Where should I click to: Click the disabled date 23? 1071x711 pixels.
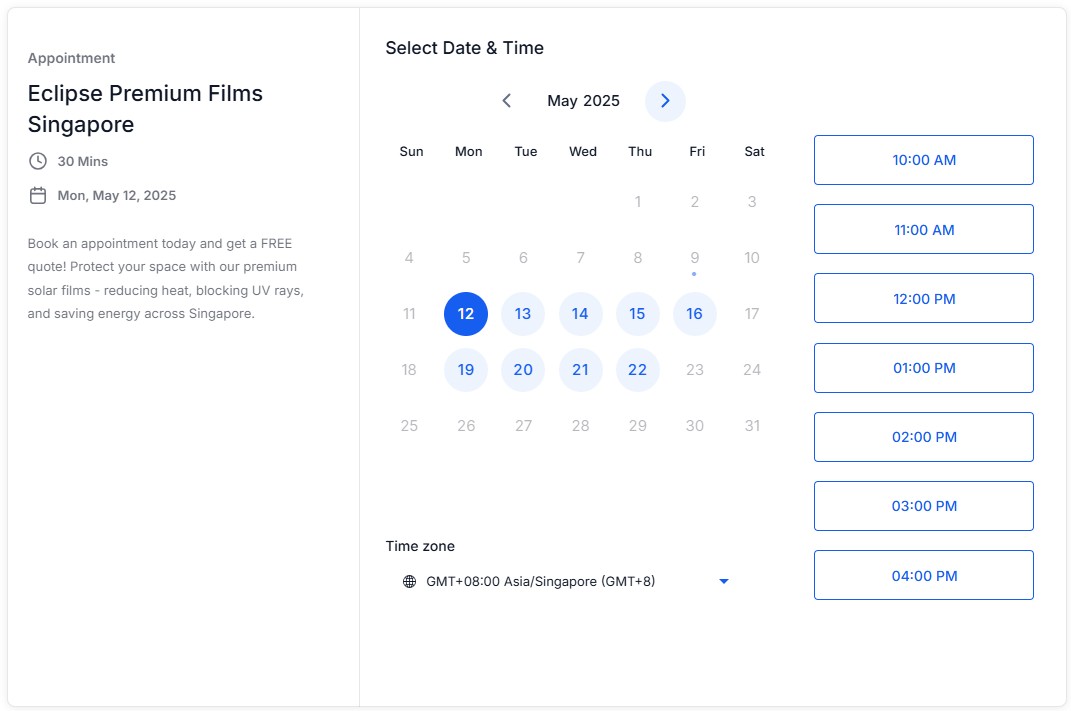[695, 370]
